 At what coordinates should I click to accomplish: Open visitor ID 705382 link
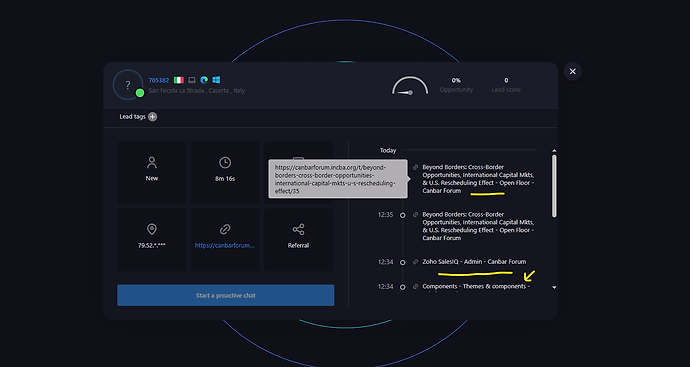[158, 81]
